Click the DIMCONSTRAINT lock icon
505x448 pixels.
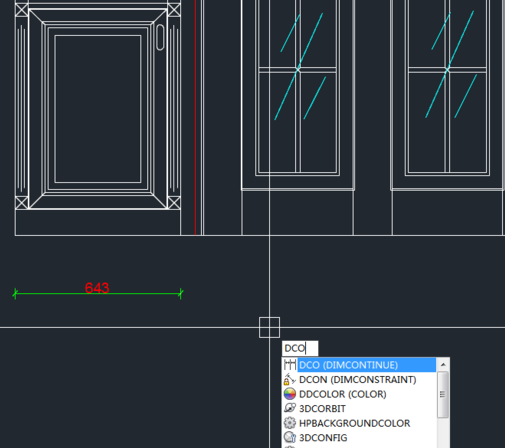[x=290, y=379]
